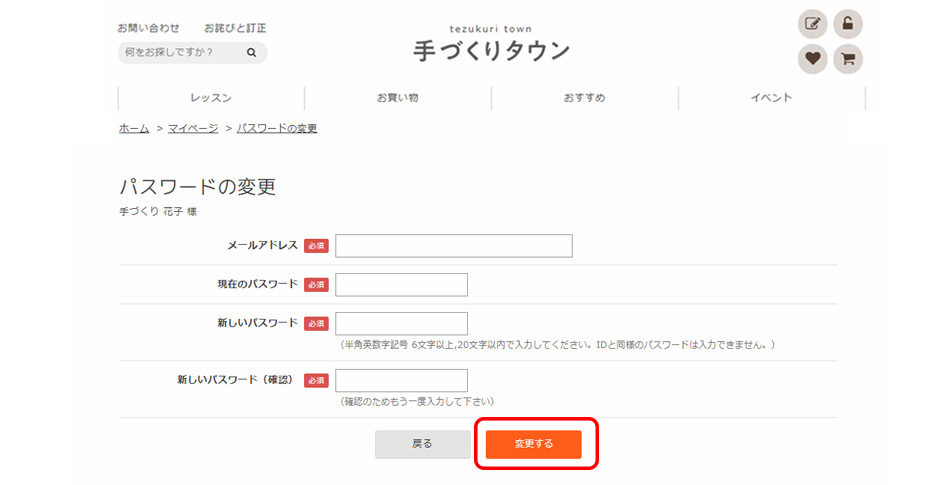Navigate to マイページ in the breadcrumb
Screen dimensions: 950x485
pos(191,128)
